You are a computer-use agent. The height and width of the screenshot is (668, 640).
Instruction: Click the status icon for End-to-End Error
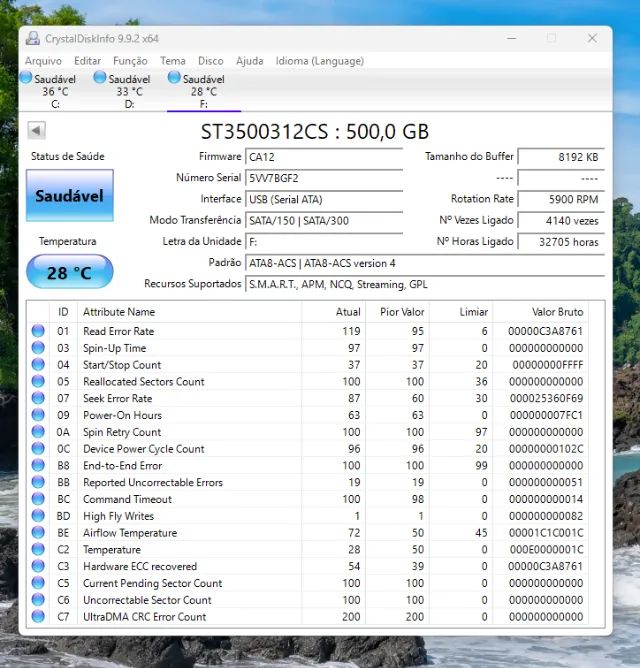[x=38, y=465]
